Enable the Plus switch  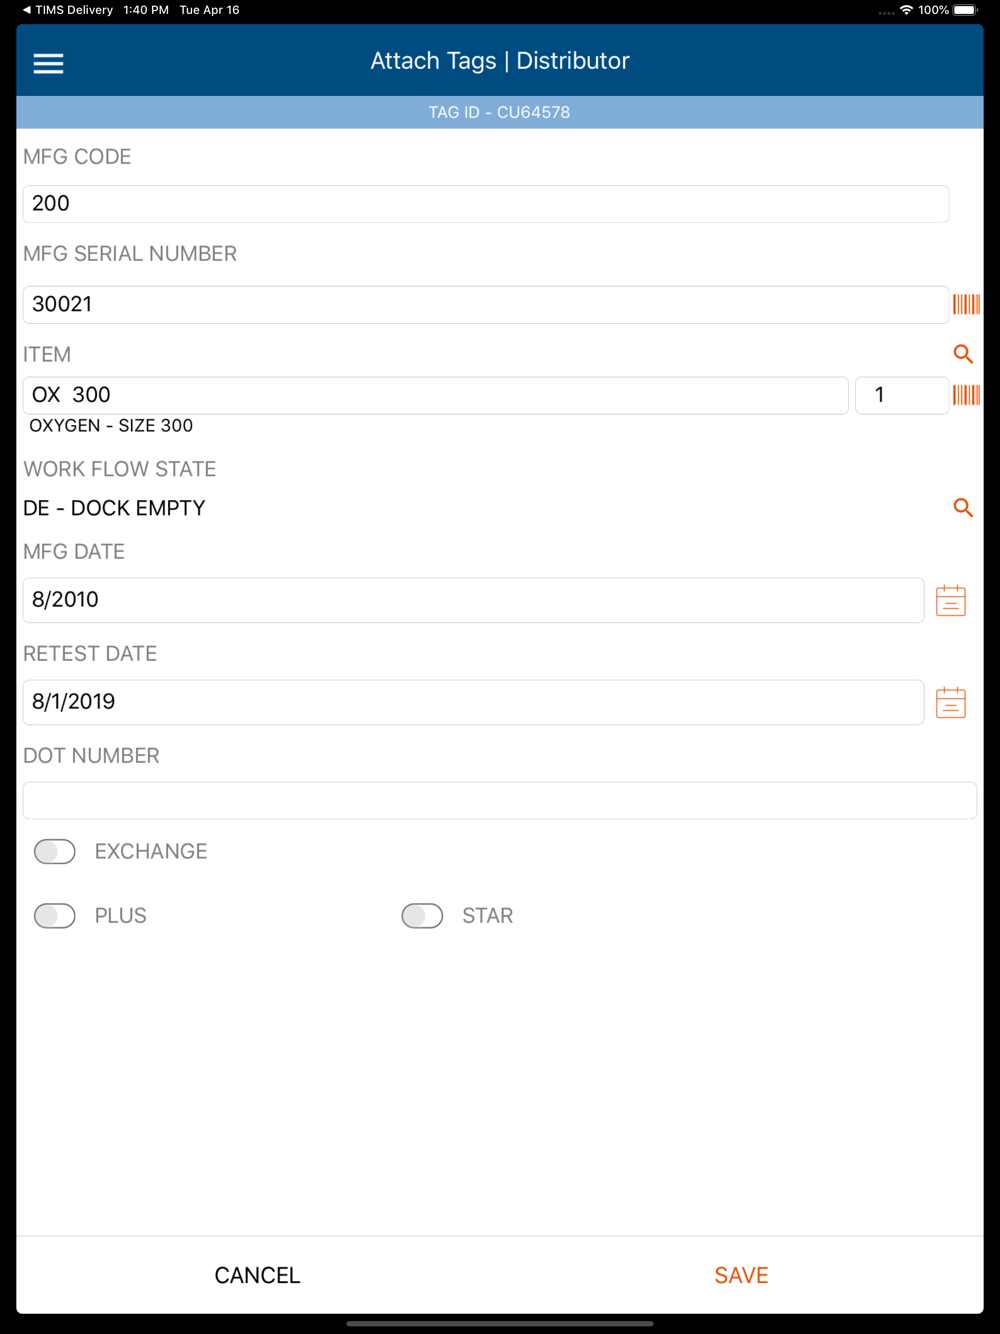(x=55, y=915)
